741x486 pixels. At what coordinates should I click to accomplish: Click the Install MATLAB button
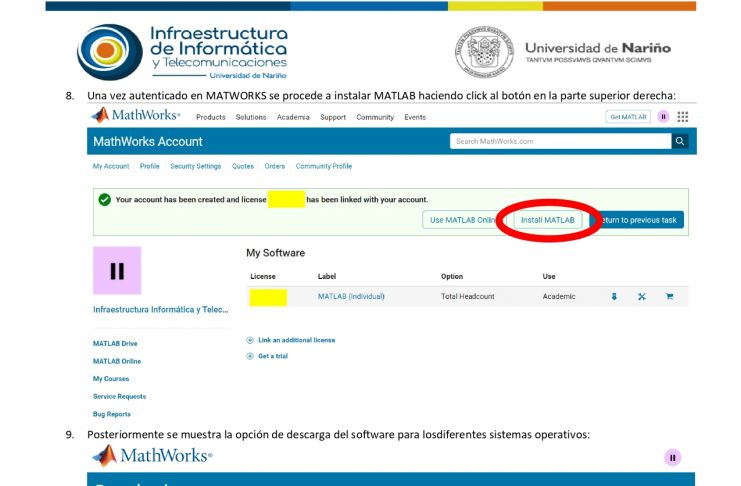point(548,220)
